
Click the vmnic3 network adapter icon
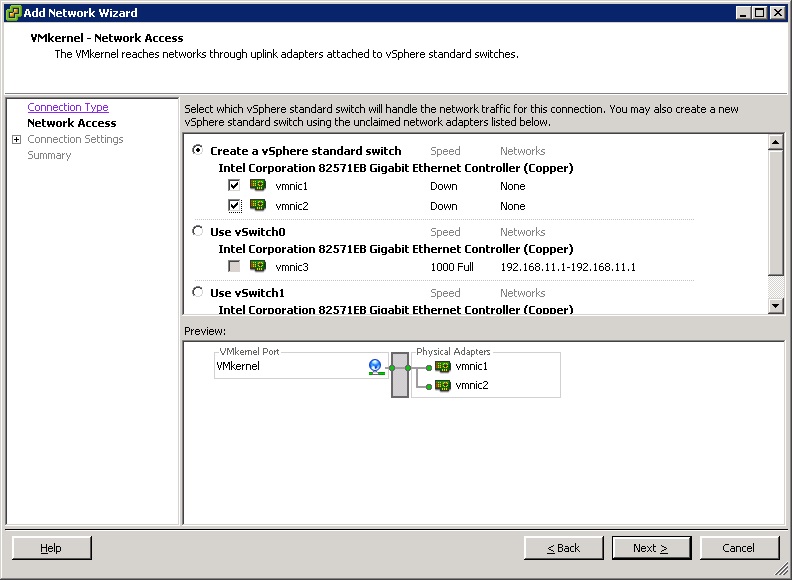click(257, 267)
